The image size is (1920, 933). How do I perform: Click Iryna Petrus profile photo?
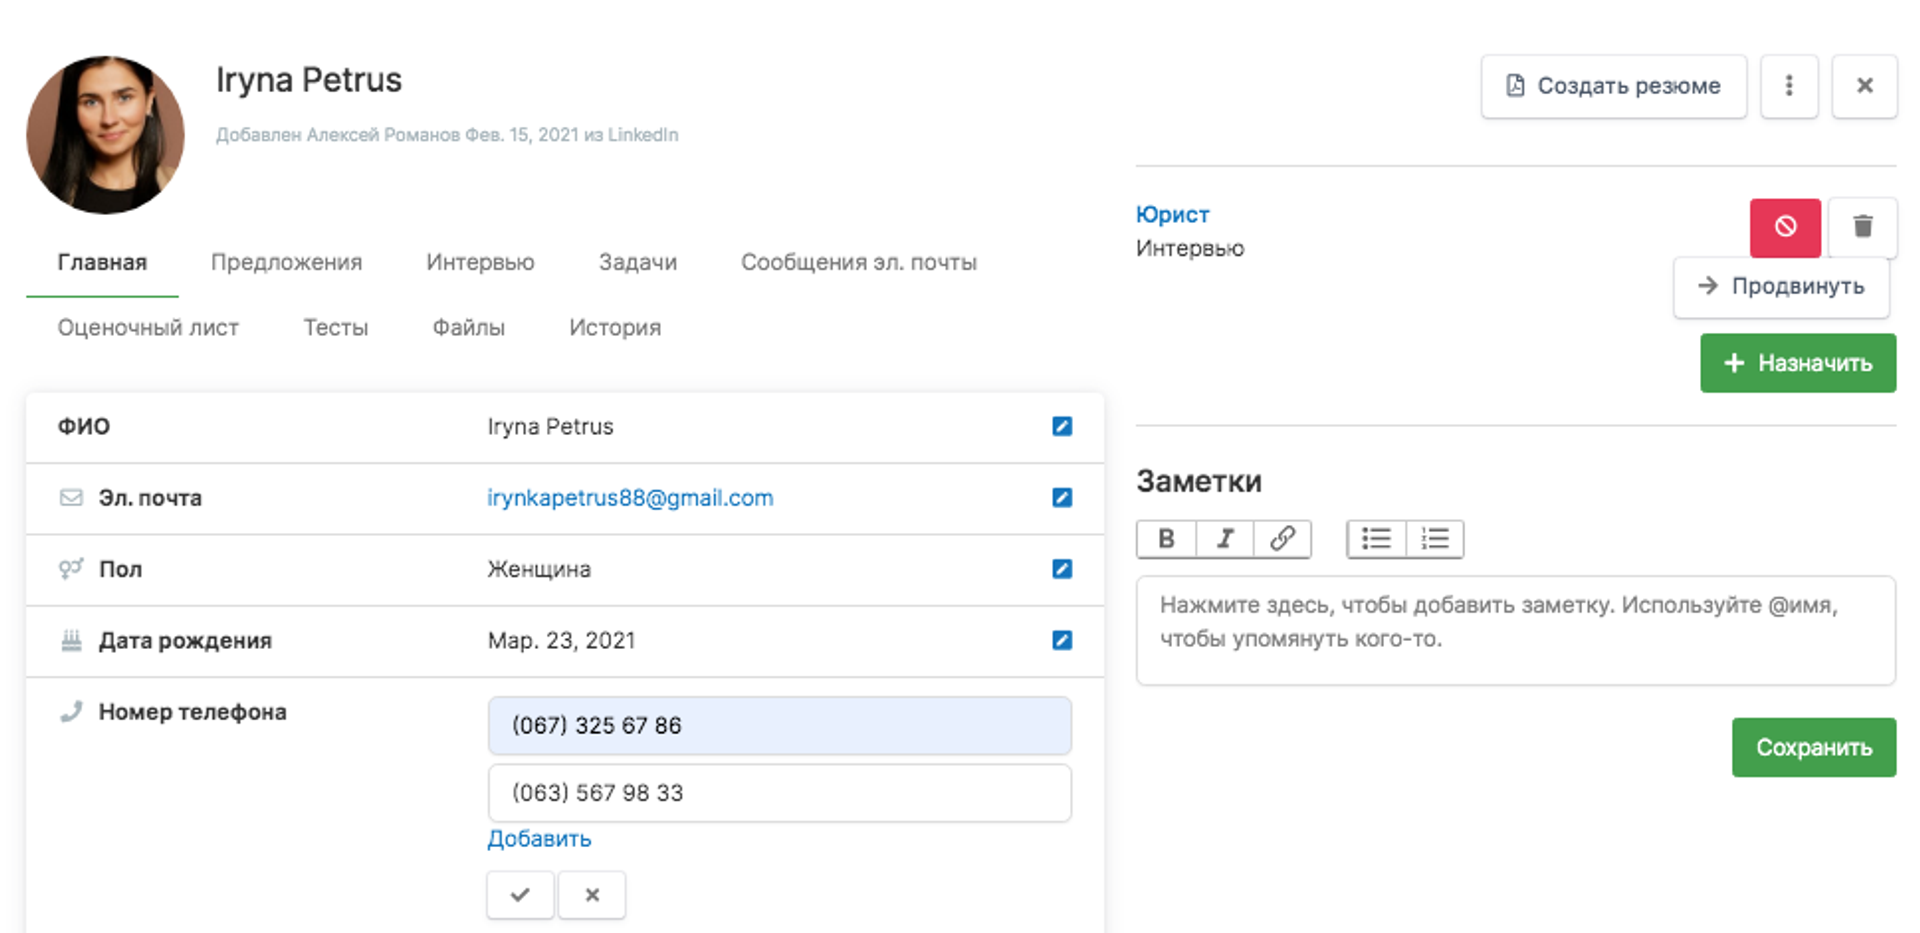click(x=105, y=134)
